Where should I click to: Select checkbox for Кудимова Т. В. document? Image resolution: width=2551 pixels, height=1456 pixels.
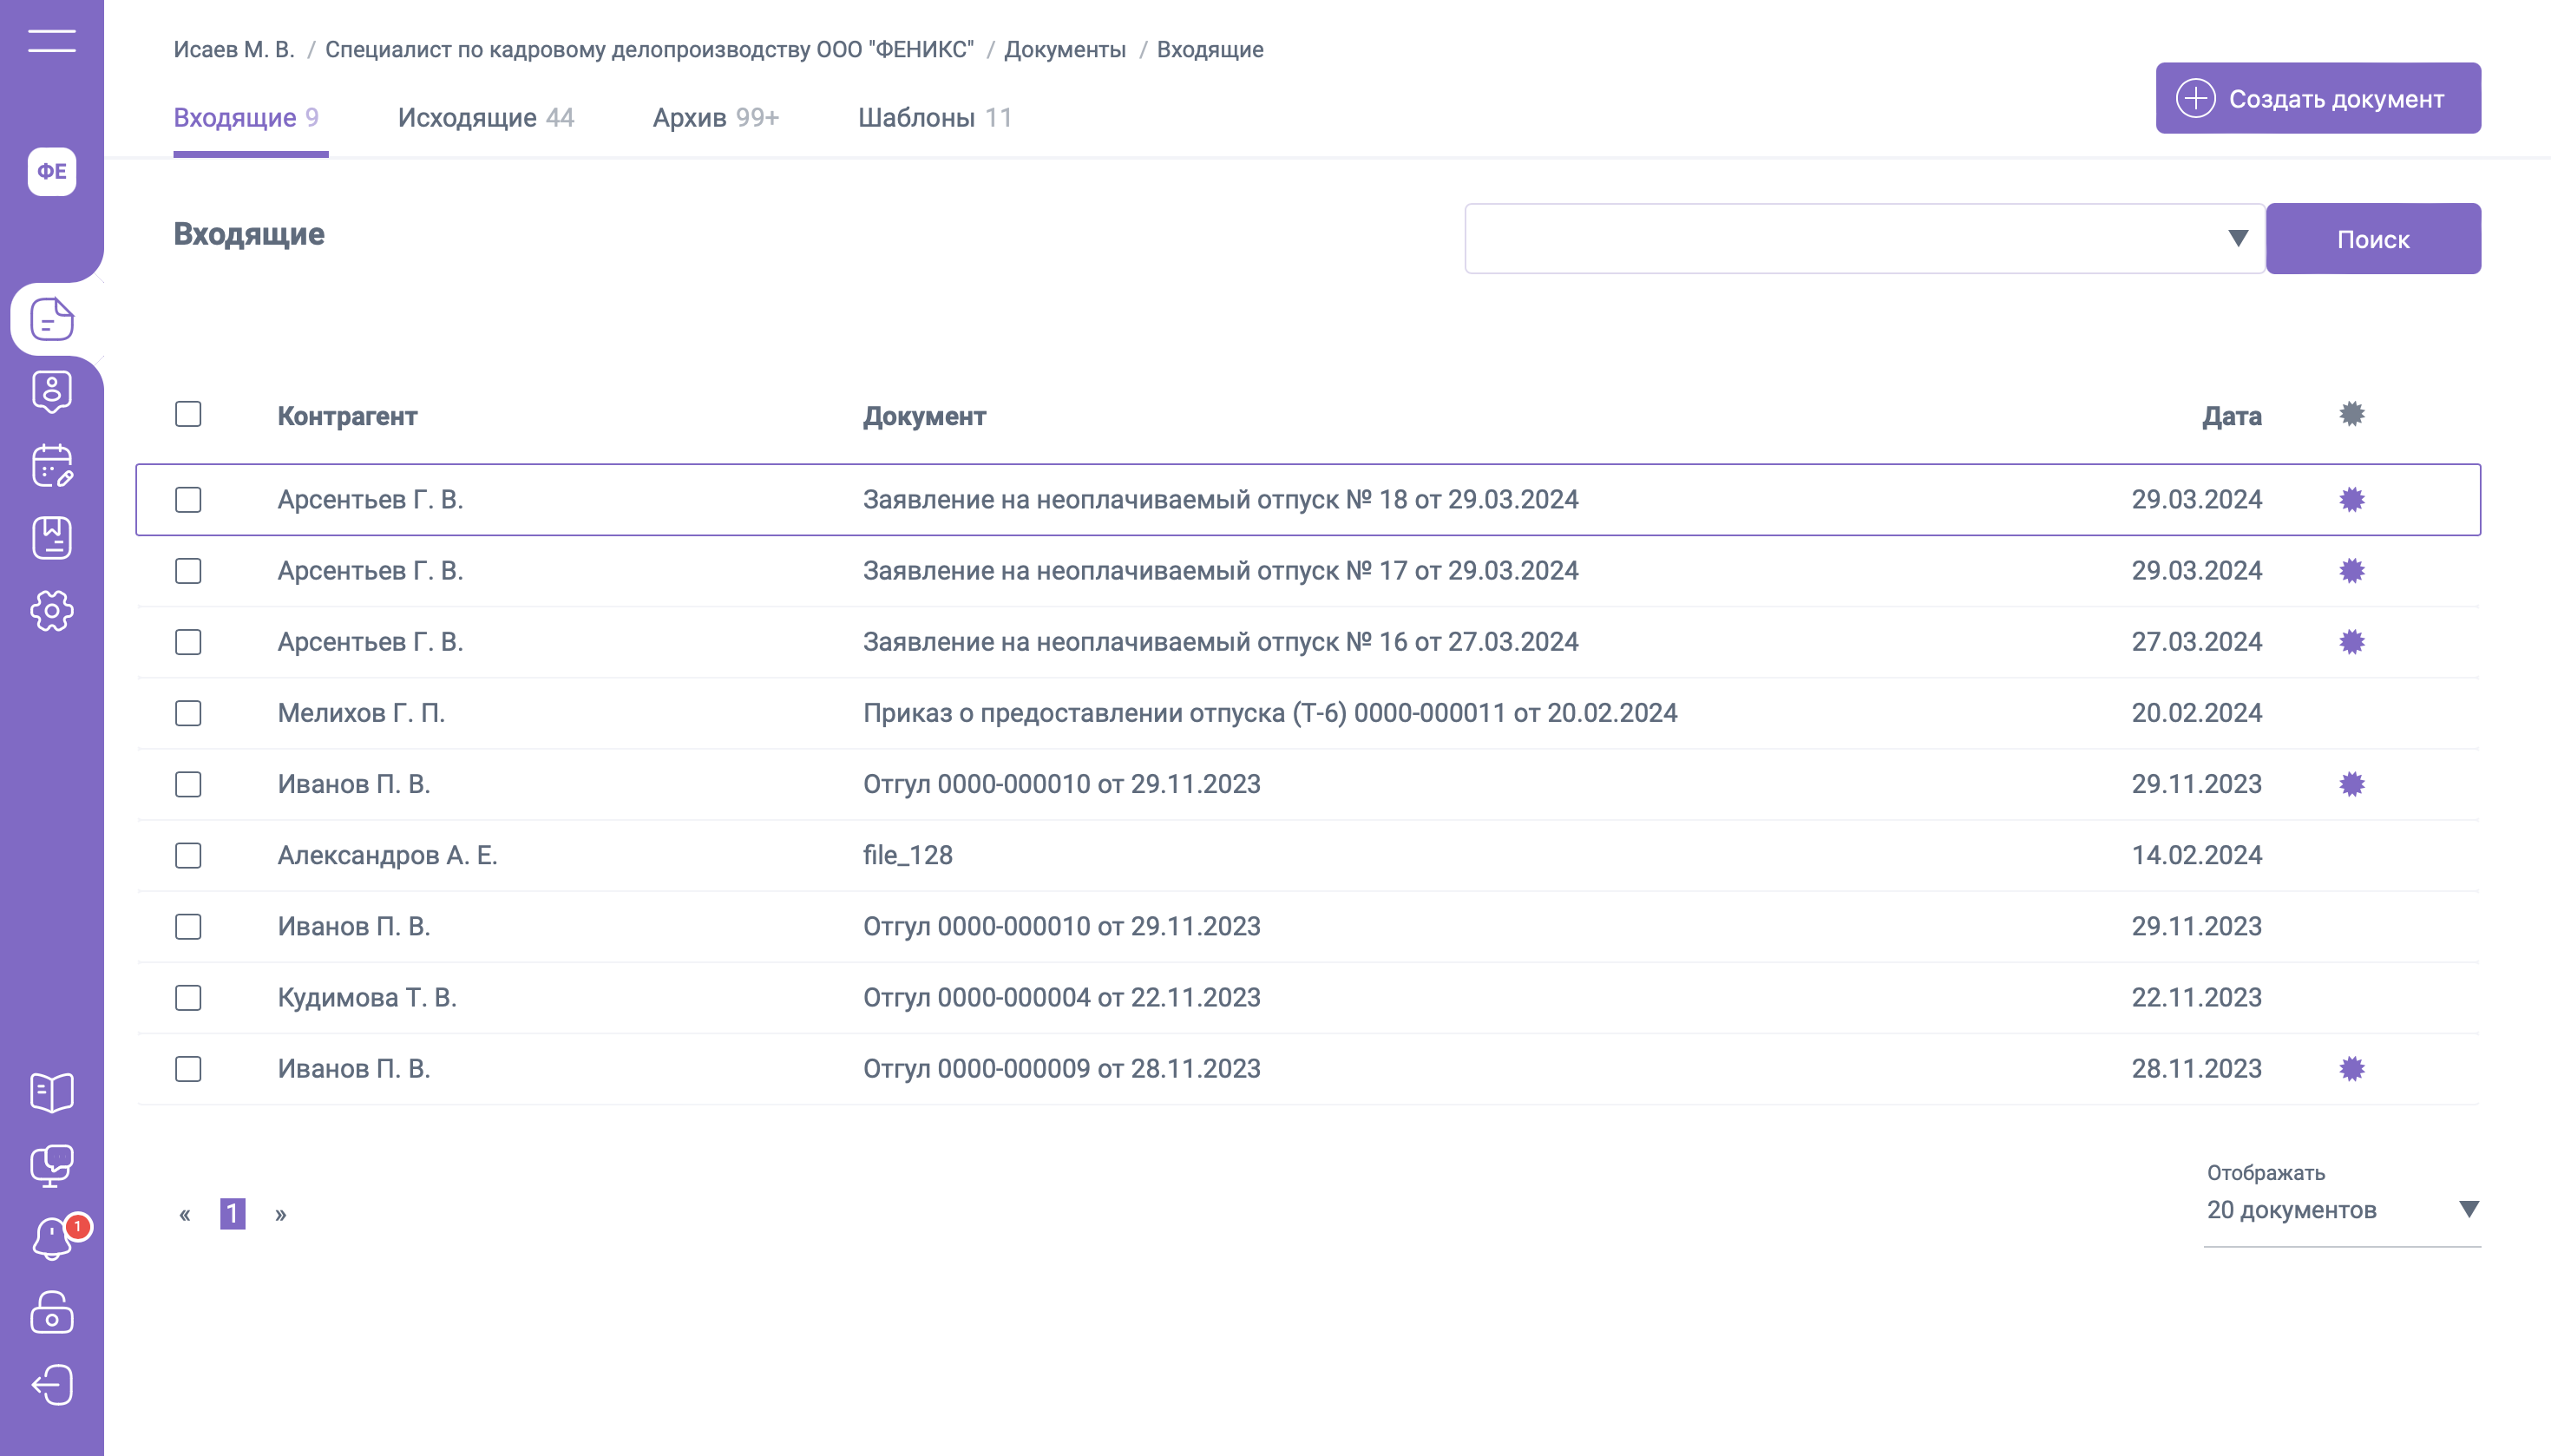click(188, 998)
